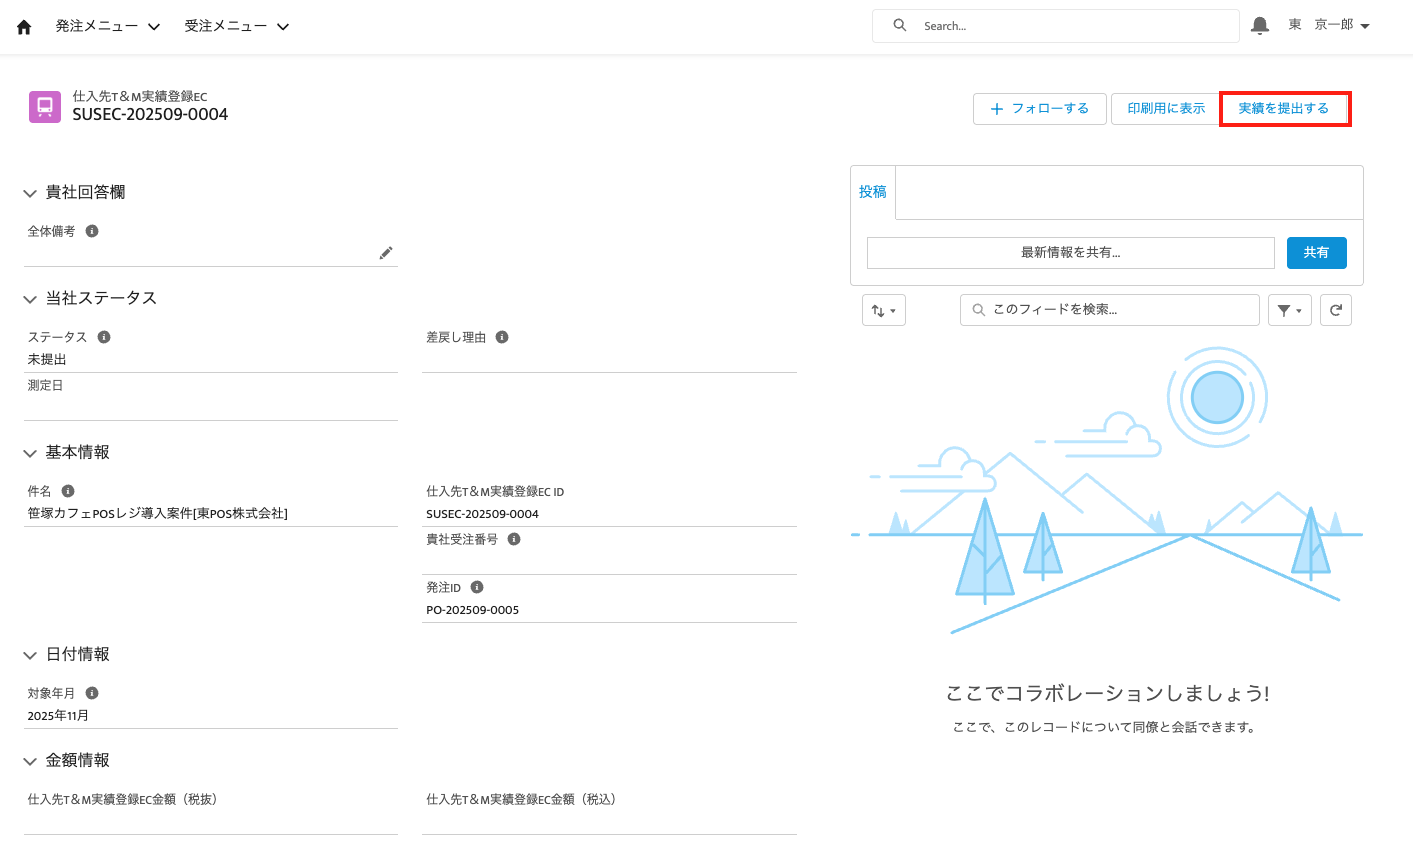Refresh the feed
This screenshot has width=1413, height=848.
pos(1336,310)
